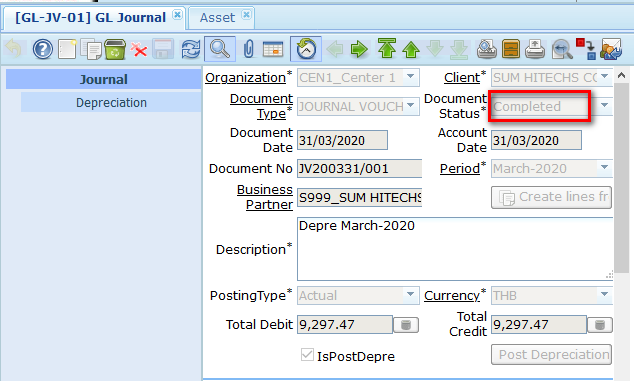634x381 pixels.
Task: Click the red X delete selection icon
Action: coord(139,50)
